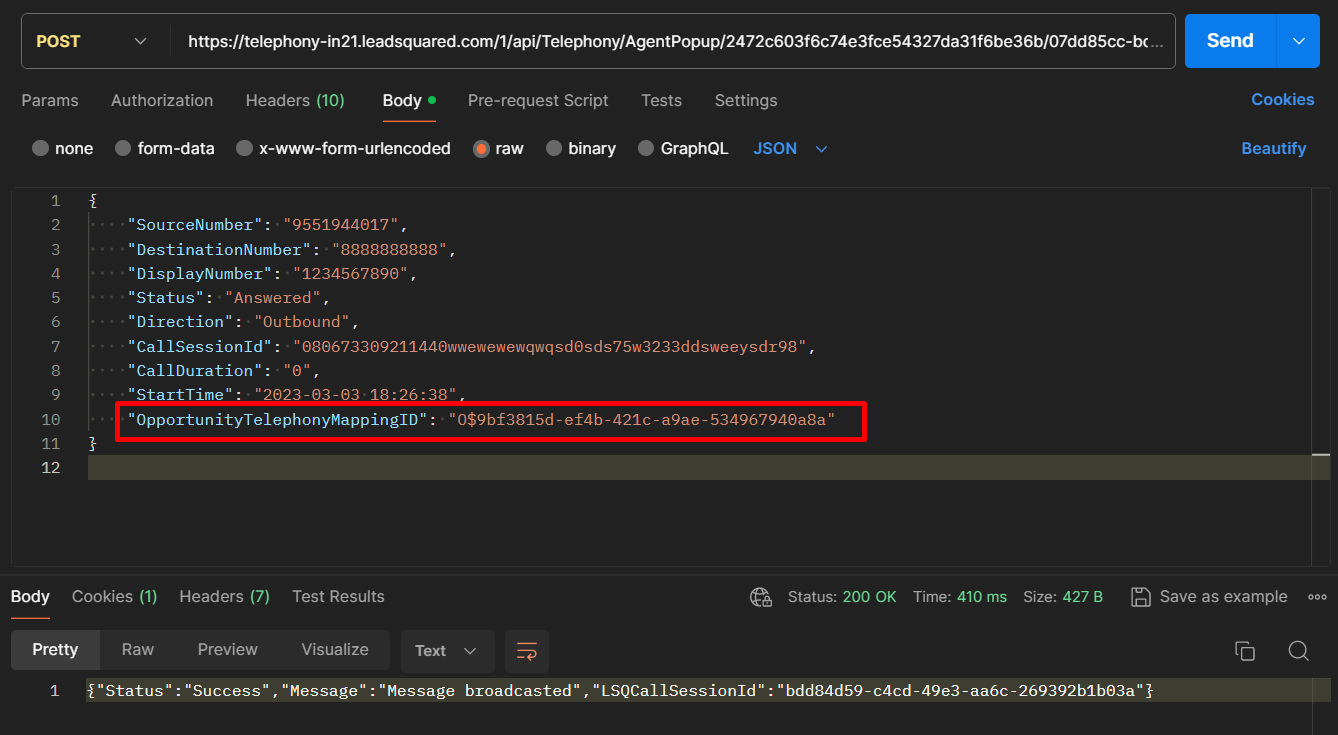1338x735 pixels.
Task: Click the wrap lines icon in response toolbar
Action: [x=527, y=651]
